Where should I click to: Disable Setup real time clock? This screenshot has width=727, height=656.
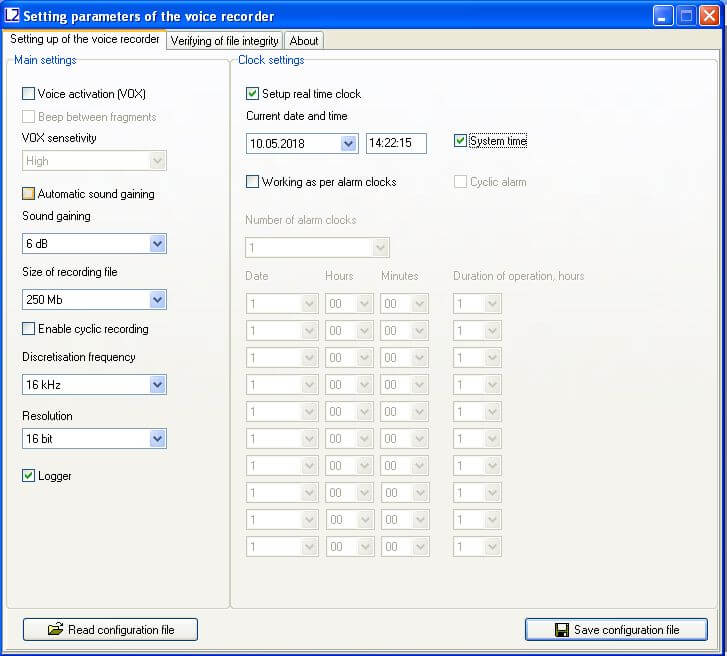click(253, 94)
